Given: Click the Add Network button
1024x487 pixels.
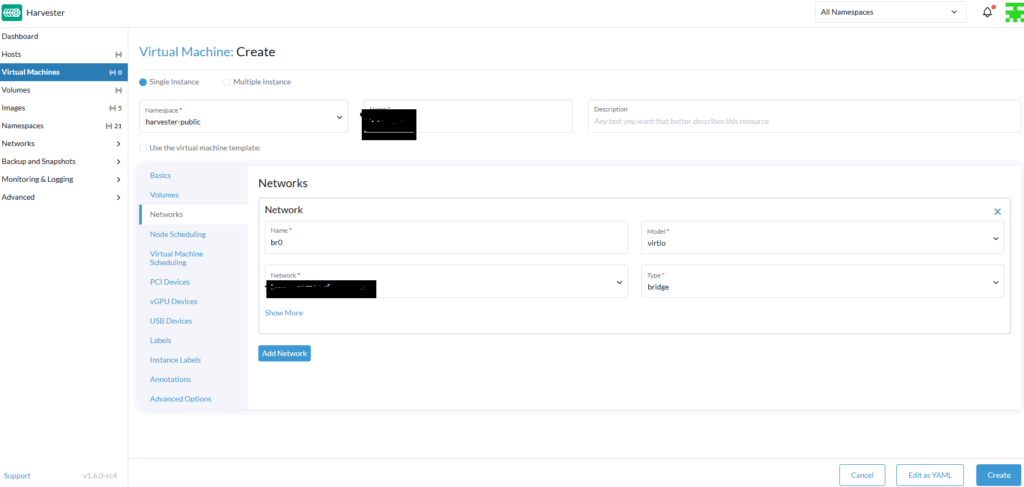Looking at the screenshot, I should (x=284, y=353).
